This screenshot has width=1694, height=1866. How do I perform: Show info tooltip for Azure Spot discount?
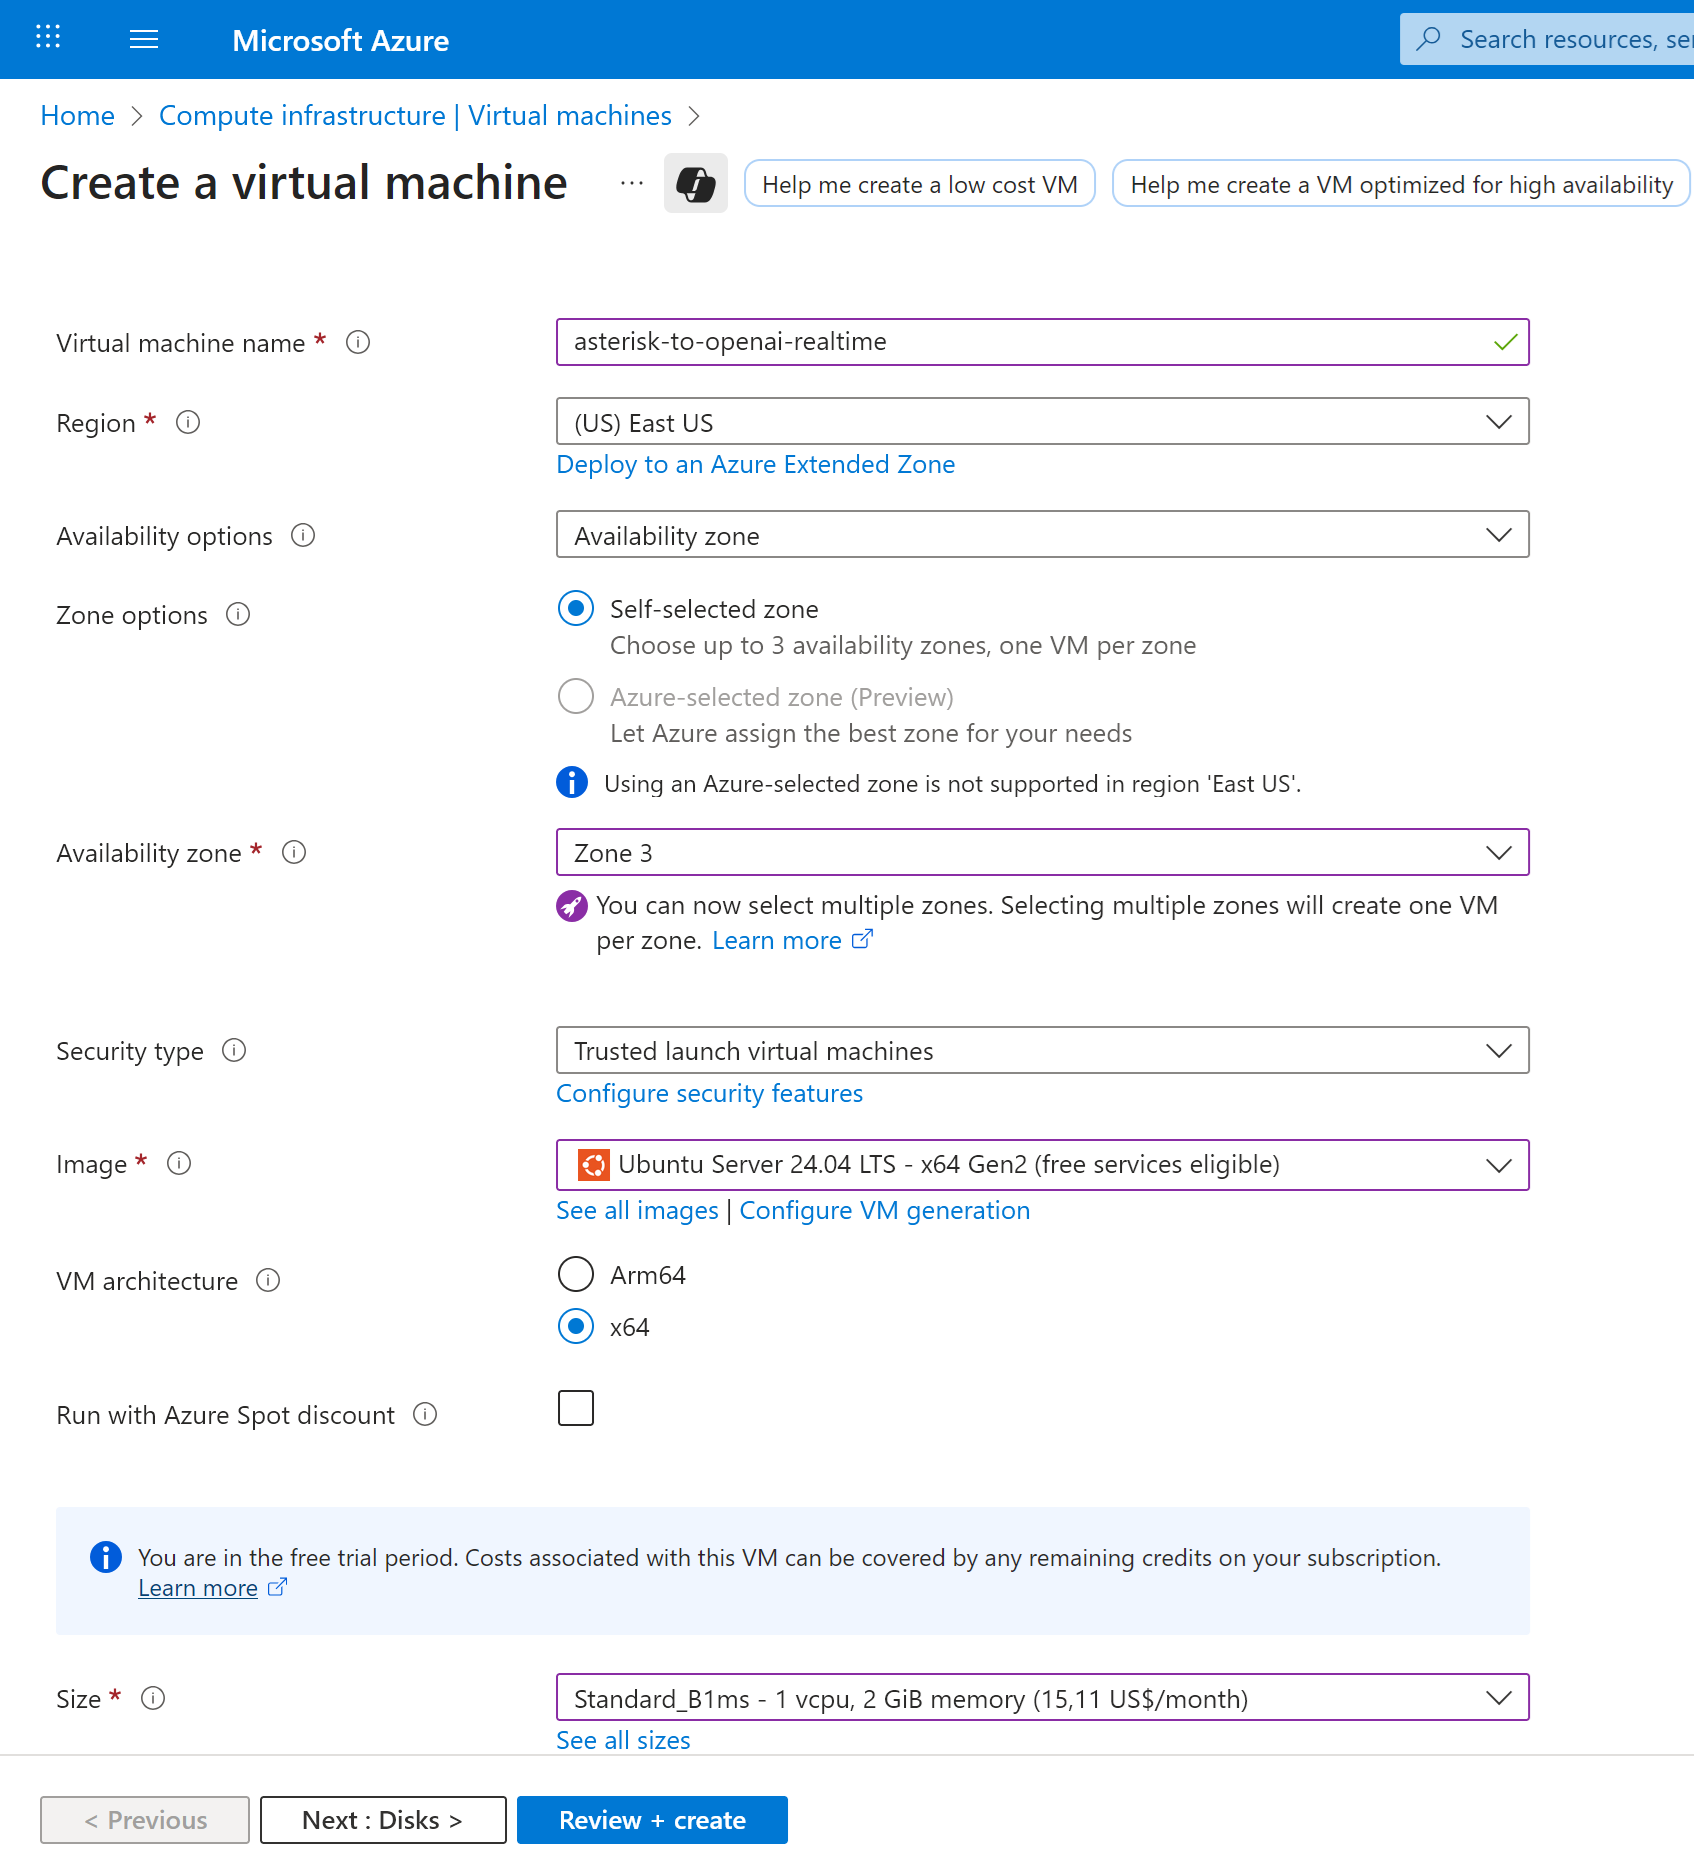(425, 1415)
